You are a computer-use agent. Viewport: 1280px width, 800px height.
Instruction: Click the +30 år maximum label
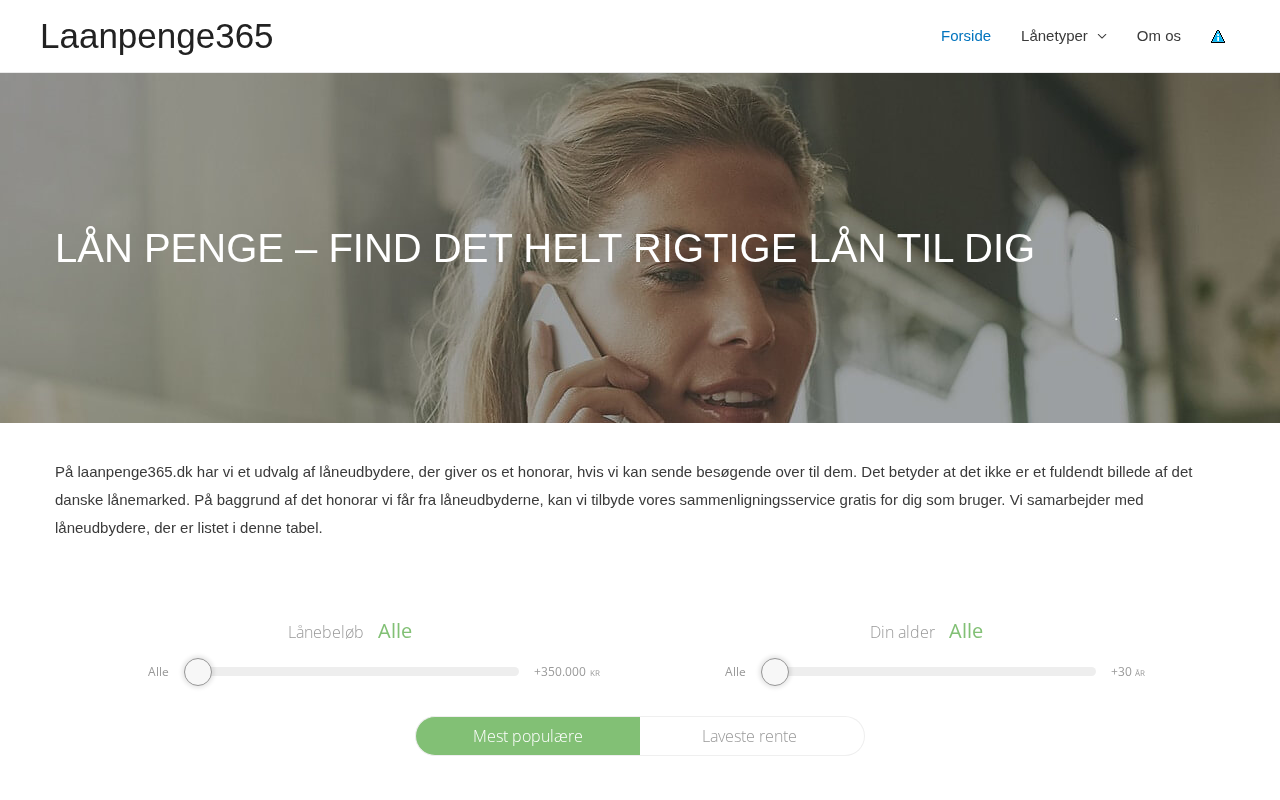tap(1128, 672)
